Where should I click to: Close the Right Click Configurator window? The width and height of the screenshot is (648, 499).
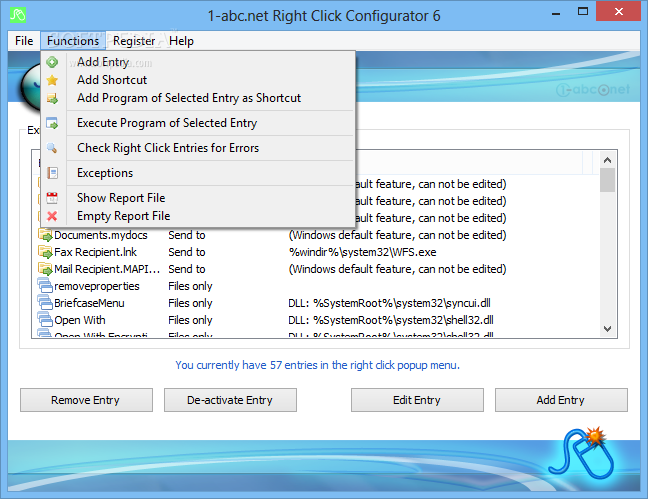(x=619, y=12)
